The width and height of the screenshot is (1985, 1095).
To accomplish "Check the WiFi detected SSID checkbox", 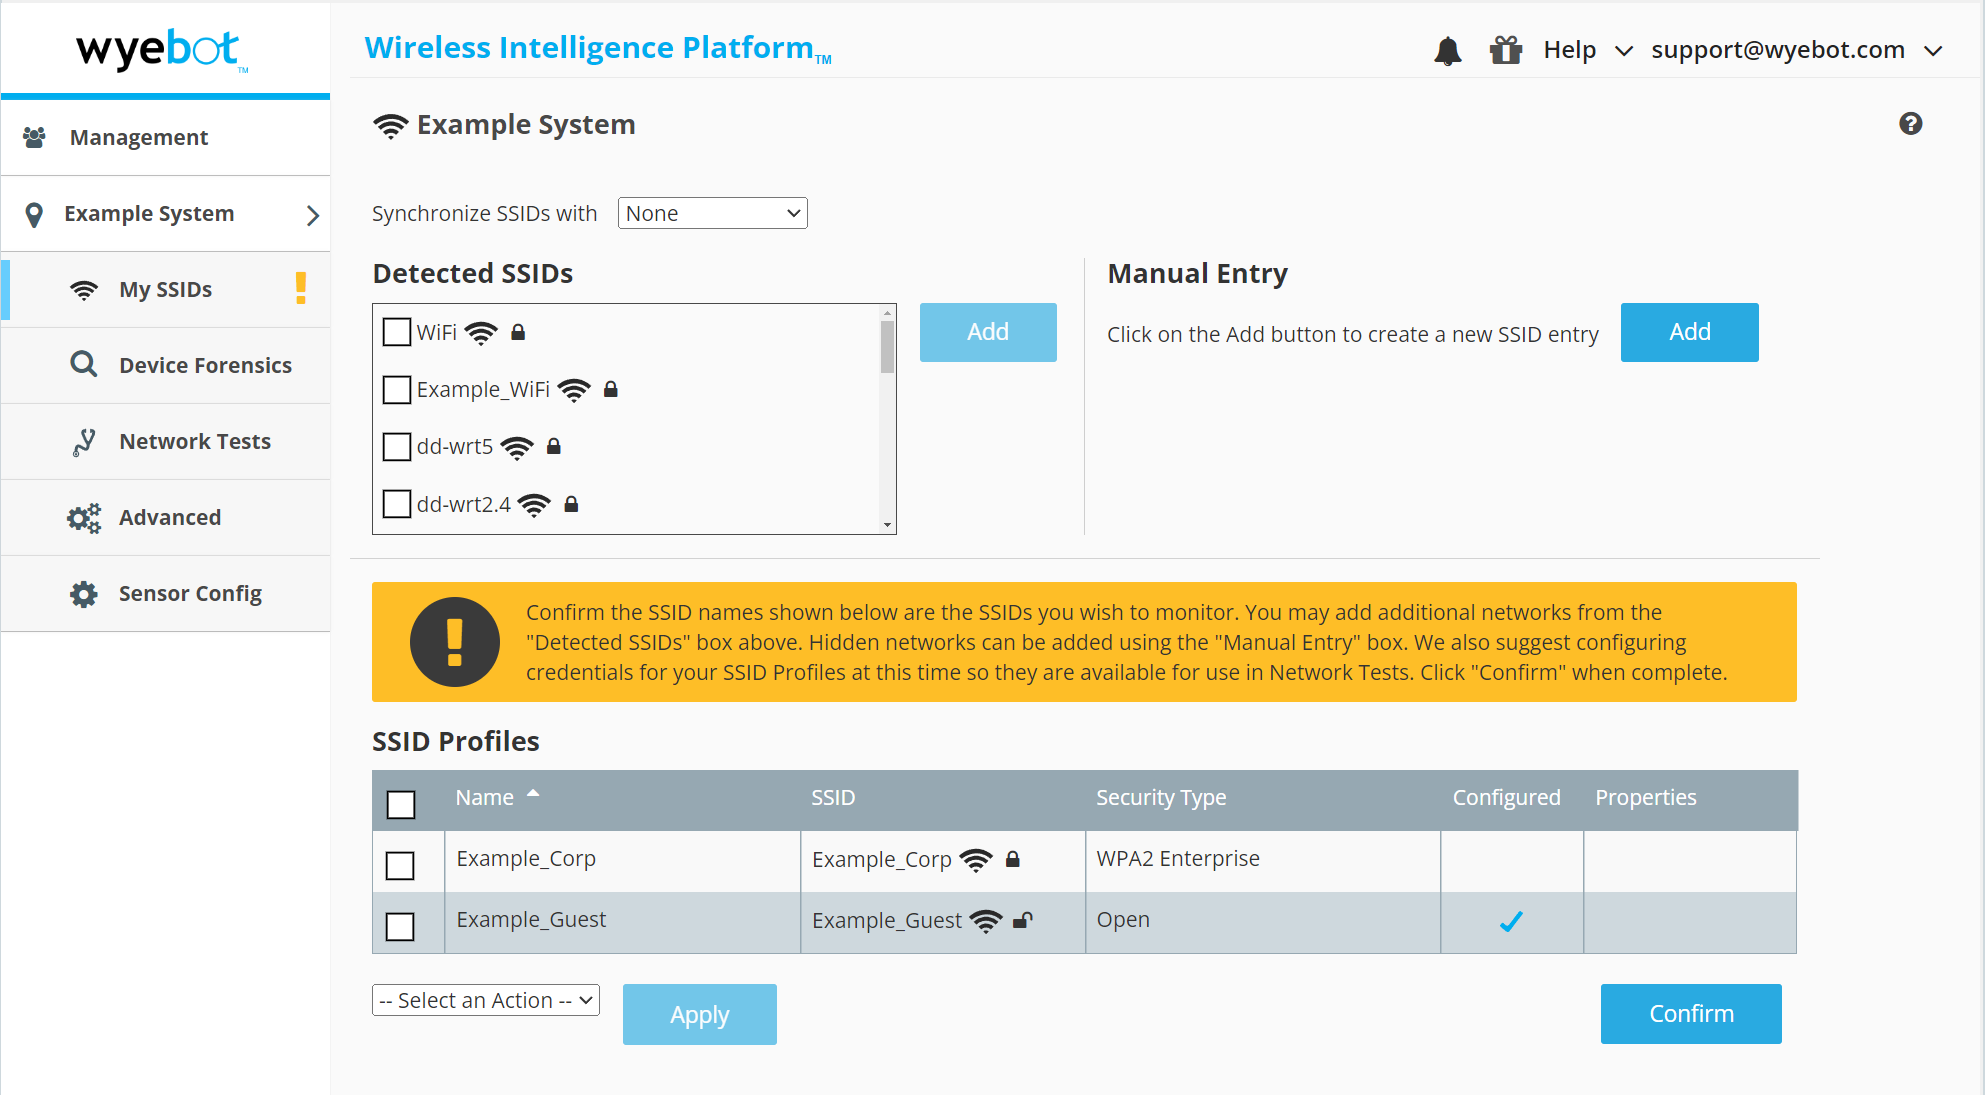I will pos(397,332).
